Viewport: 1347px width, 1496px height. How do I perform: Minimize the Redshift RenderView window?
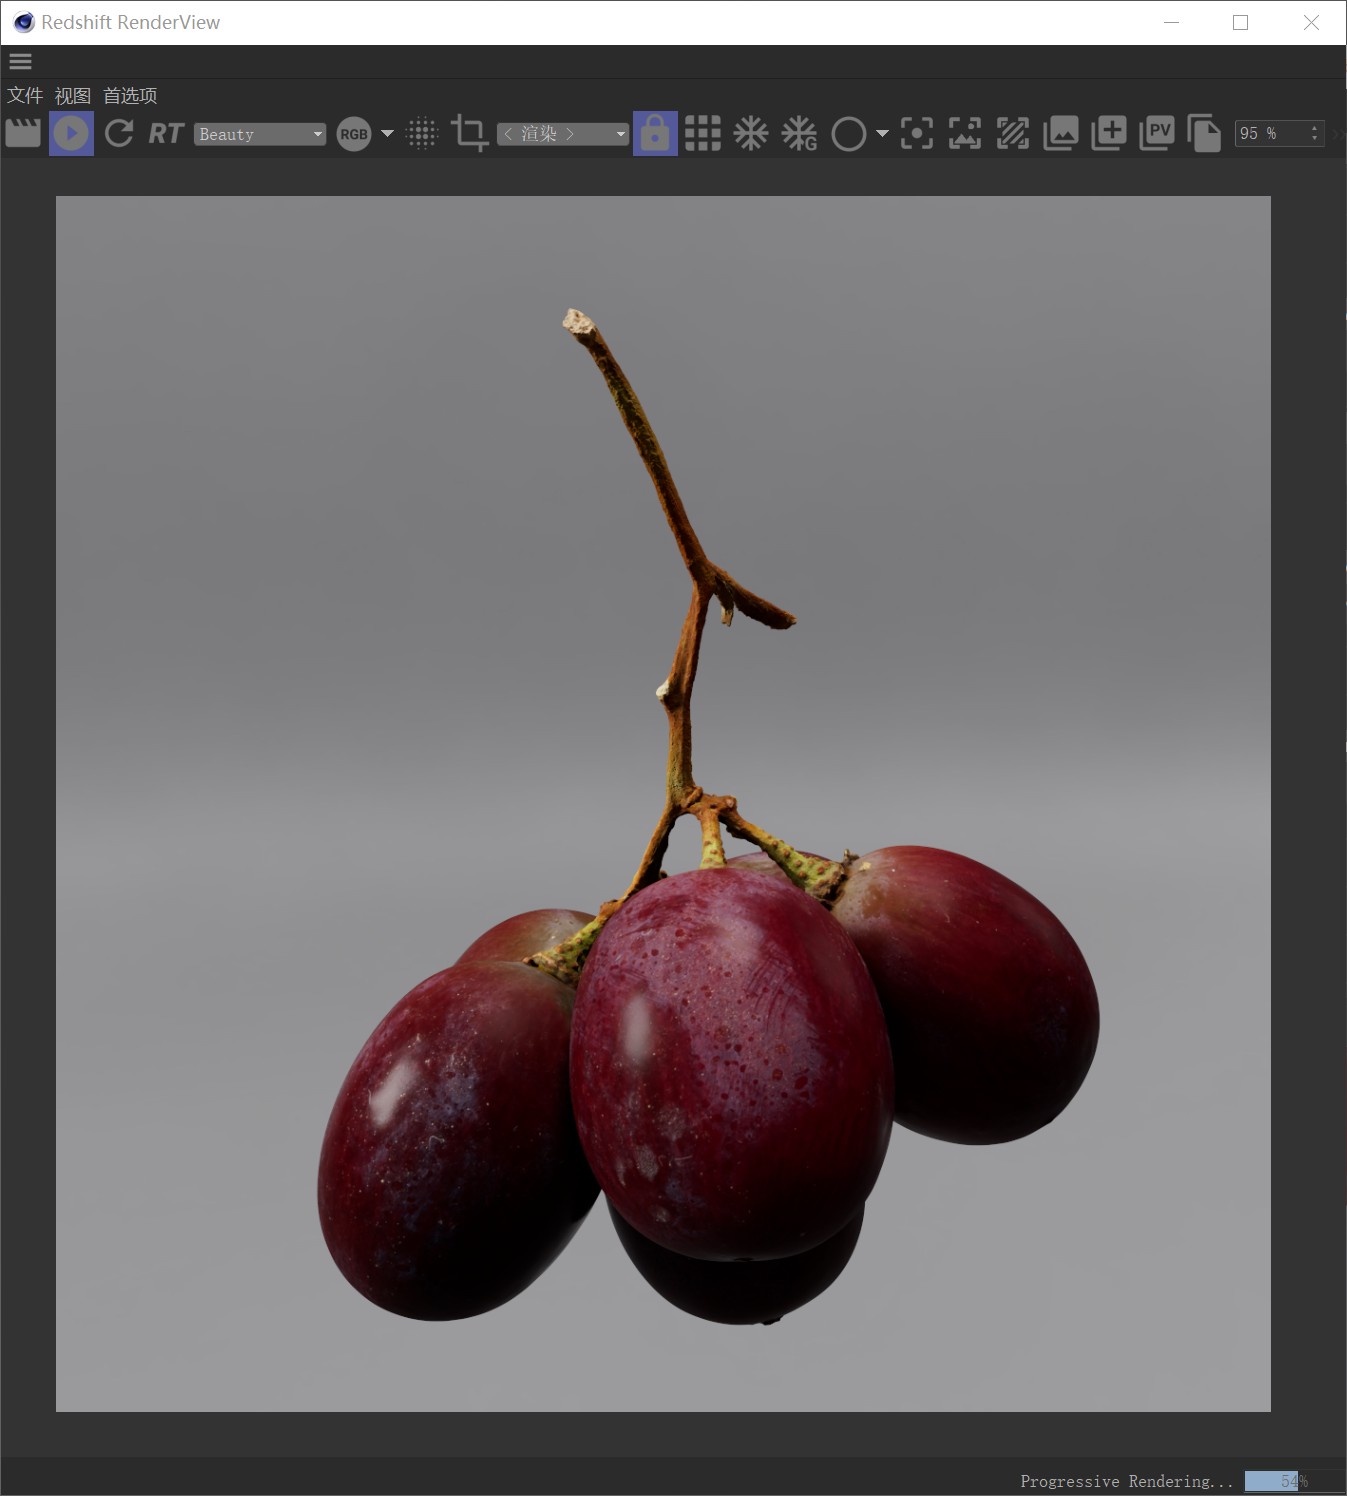point(1172,22)
